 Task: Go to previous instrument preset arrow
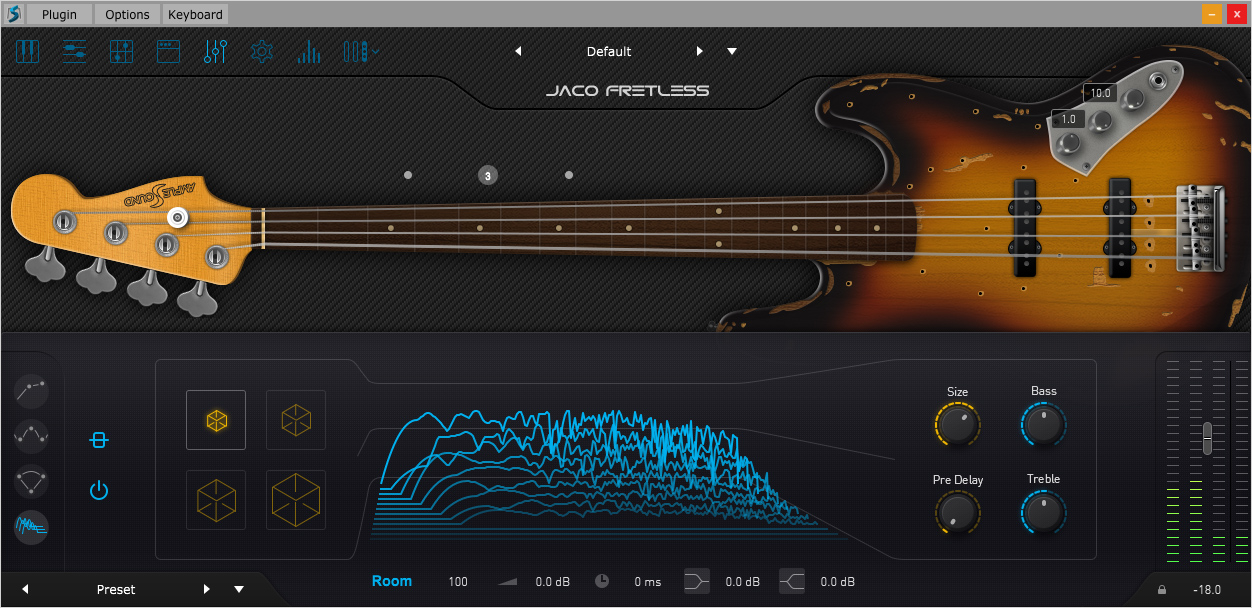[518, 51]
